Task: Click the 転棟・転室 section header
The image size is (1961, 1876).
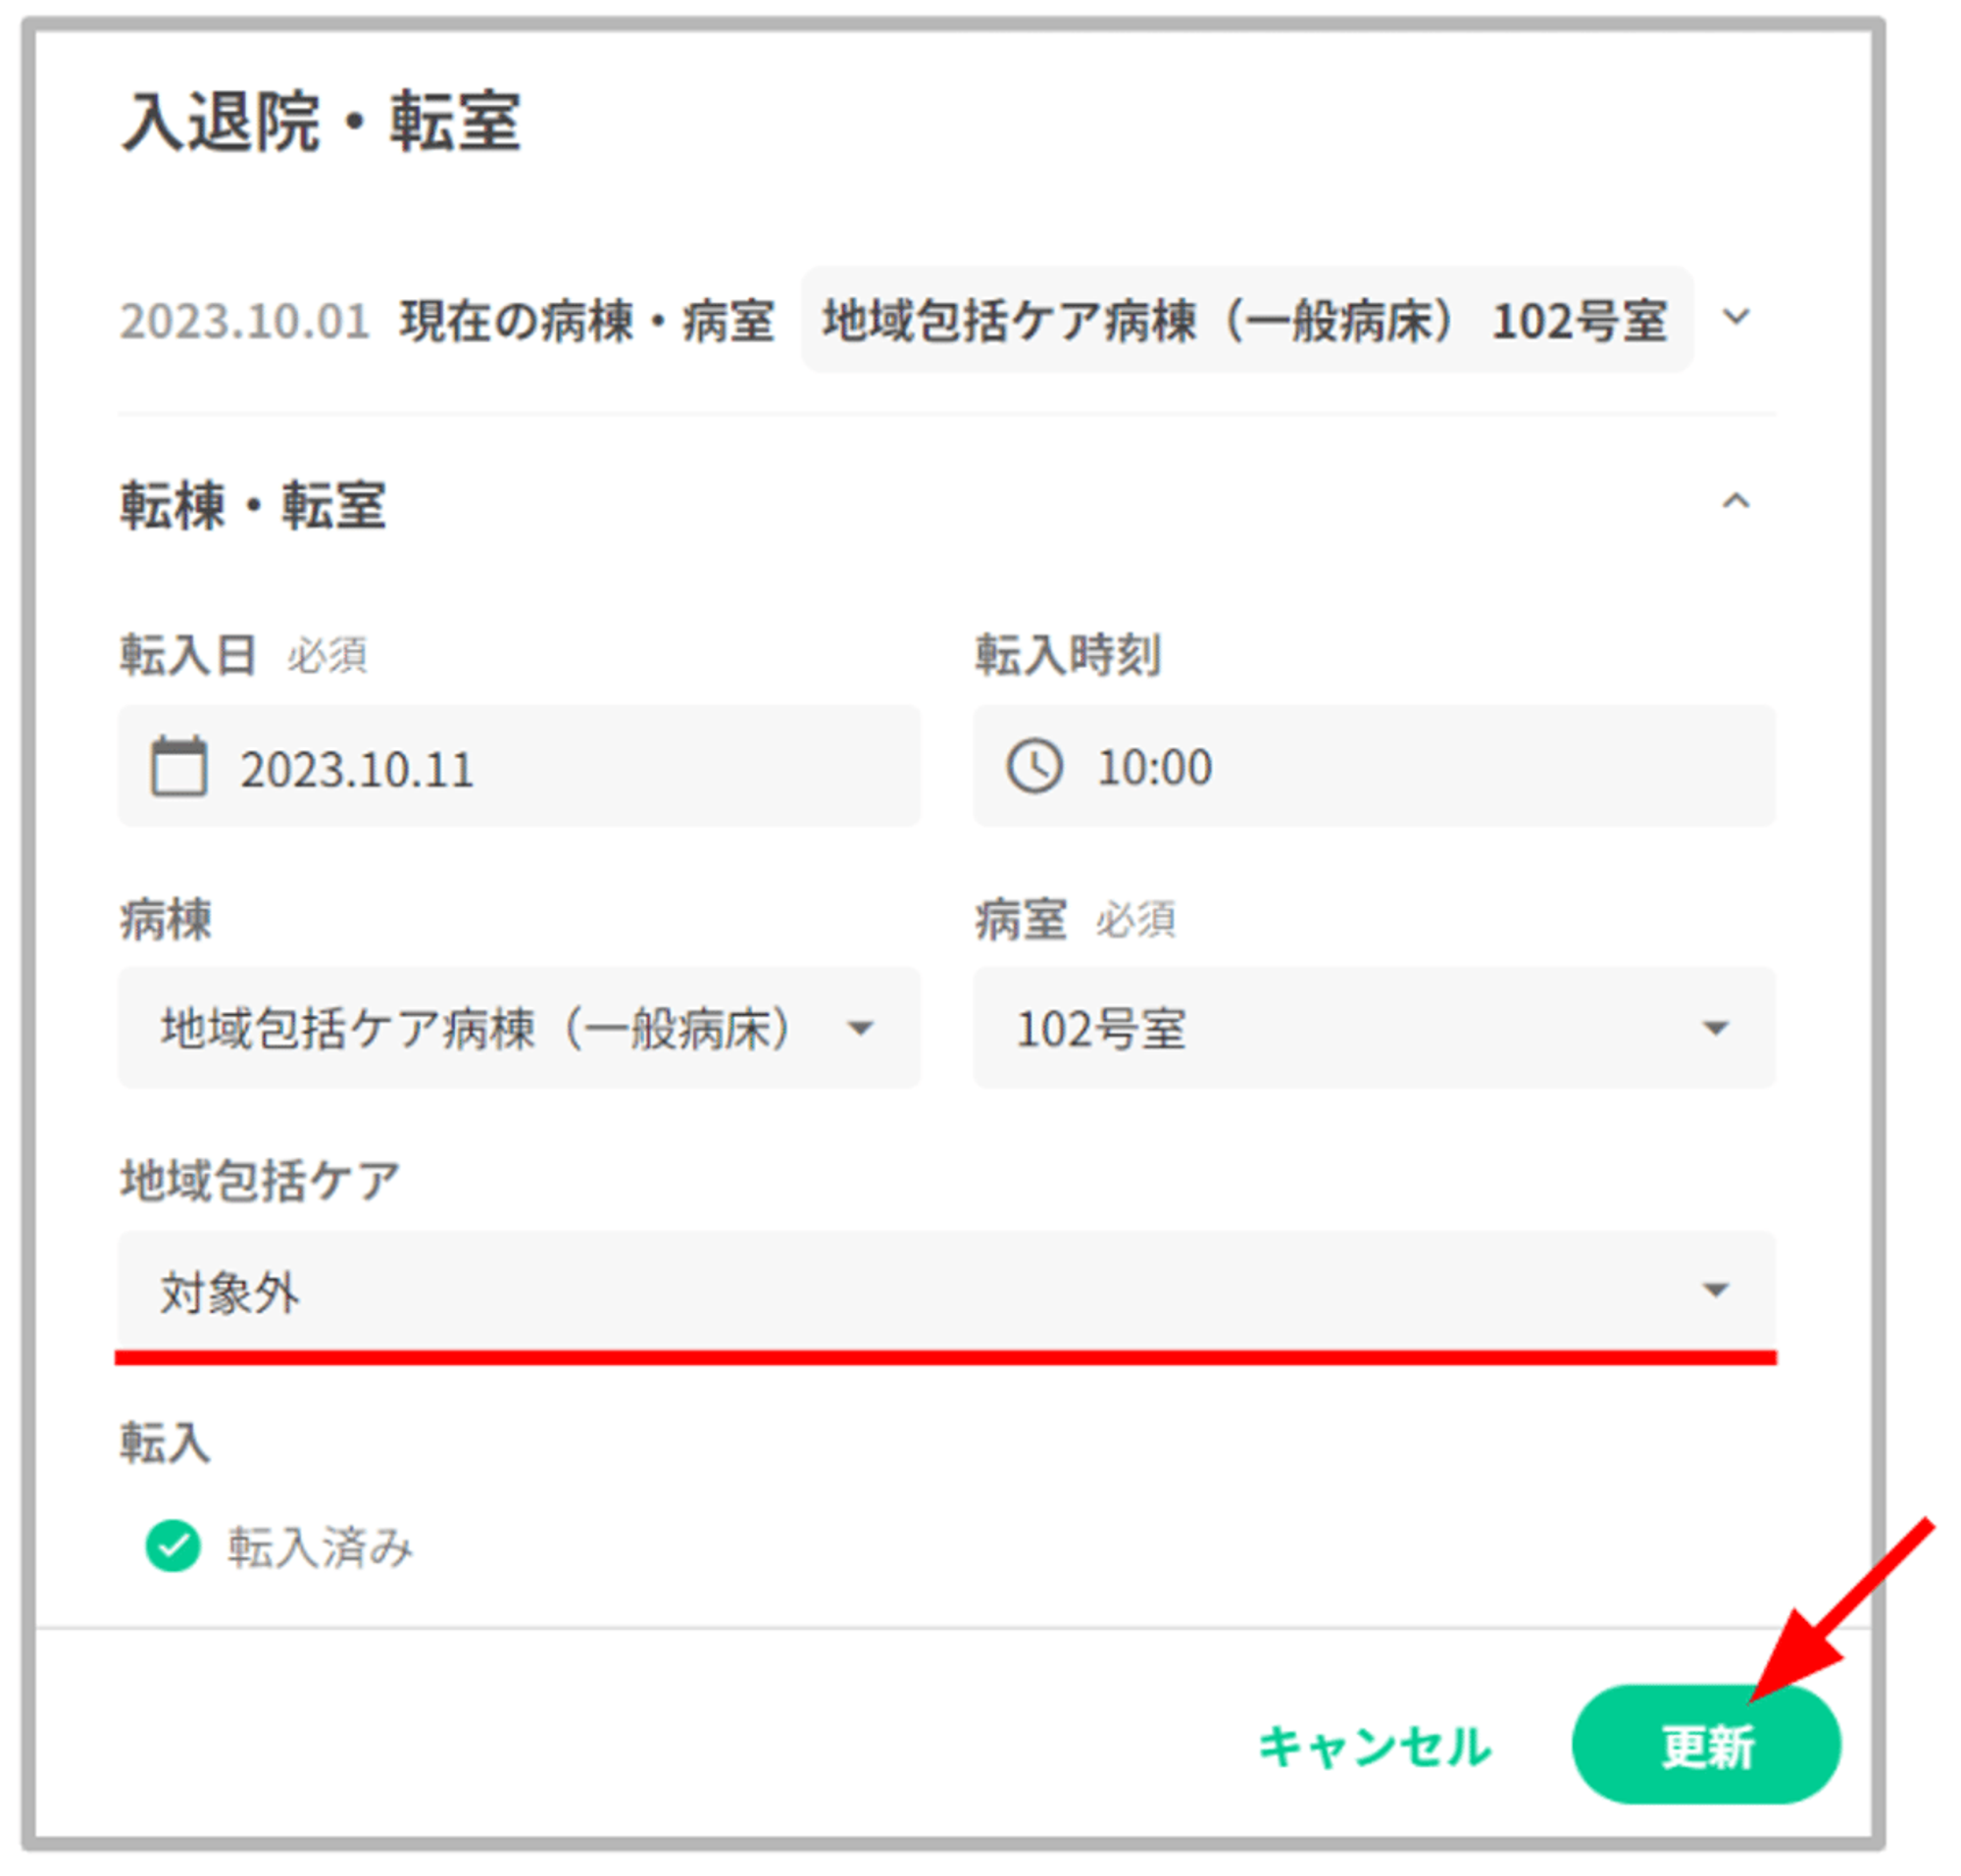Action: click(253, 505)
